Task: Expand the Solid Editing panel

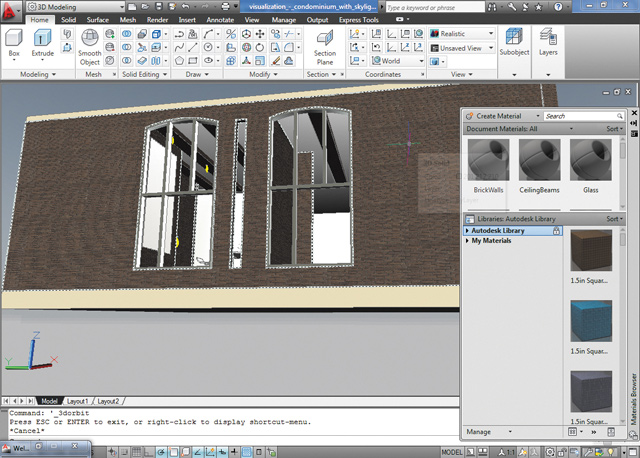Action: pyautogui.click(x=144, y=74)
